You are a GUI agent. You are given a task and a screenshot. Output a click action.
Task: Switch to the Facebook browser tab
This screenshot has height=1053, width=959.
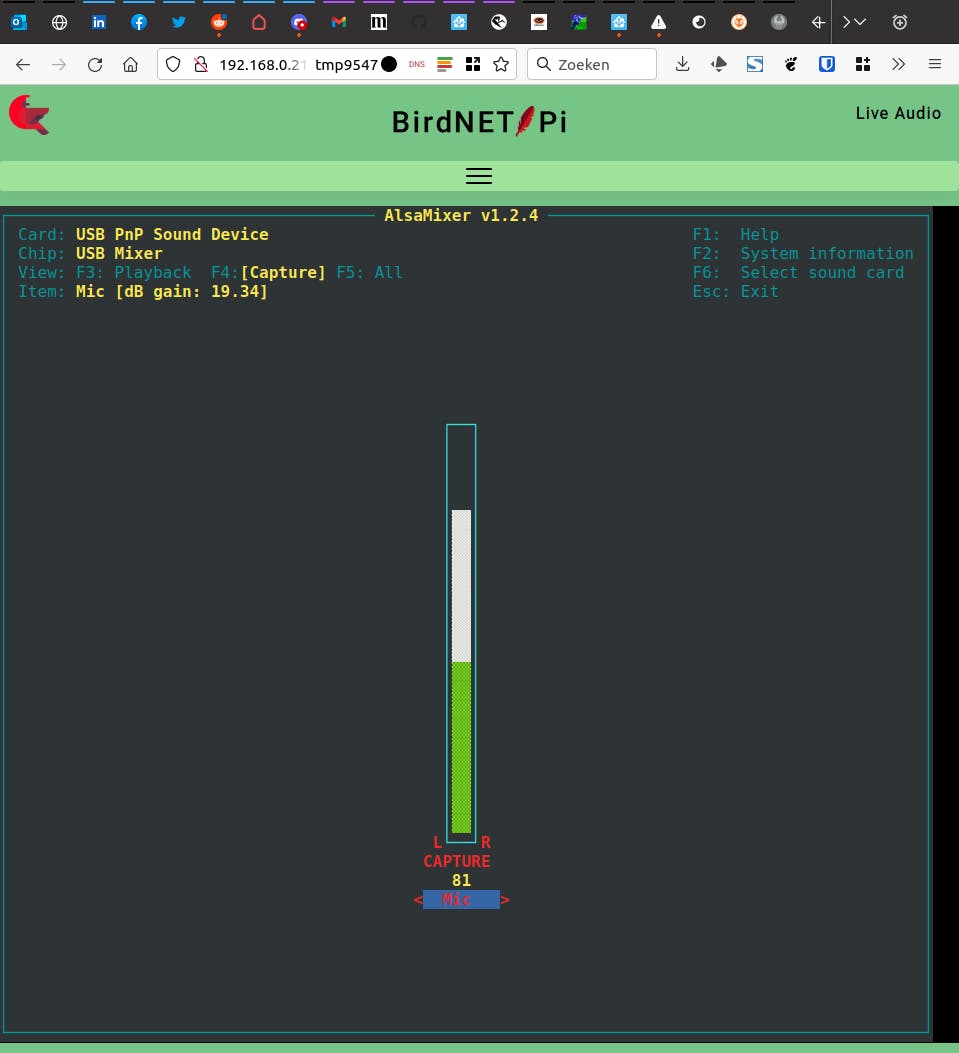(x=138, y=22)
